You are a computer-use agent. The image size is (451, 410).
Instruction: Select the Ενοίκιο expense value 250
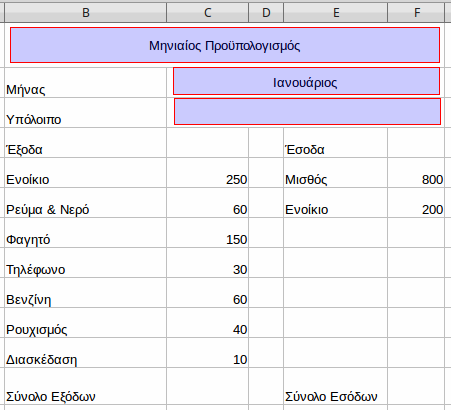point(208,173)
